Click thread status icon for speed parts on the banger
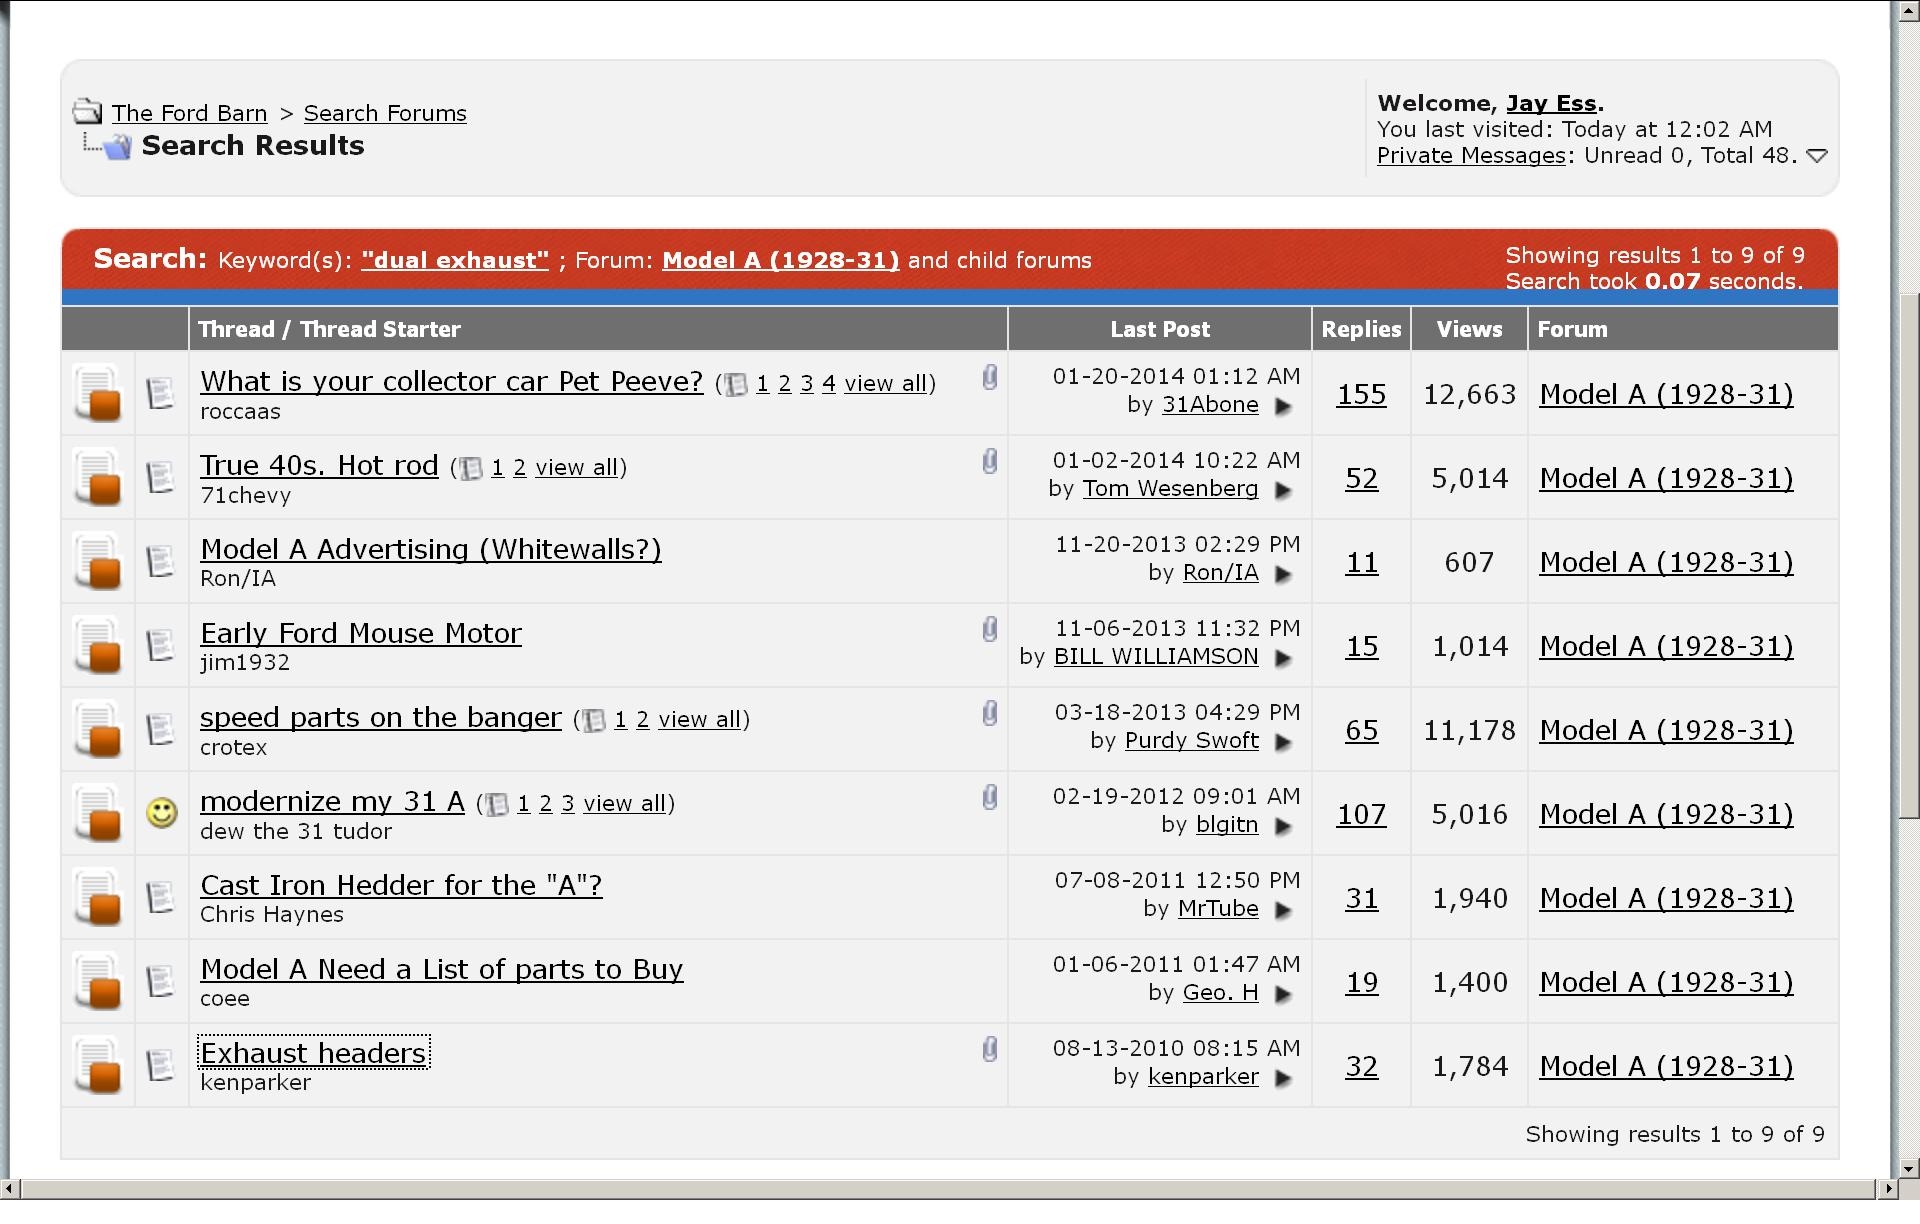 pyautogui.click(x=98, y=729)
